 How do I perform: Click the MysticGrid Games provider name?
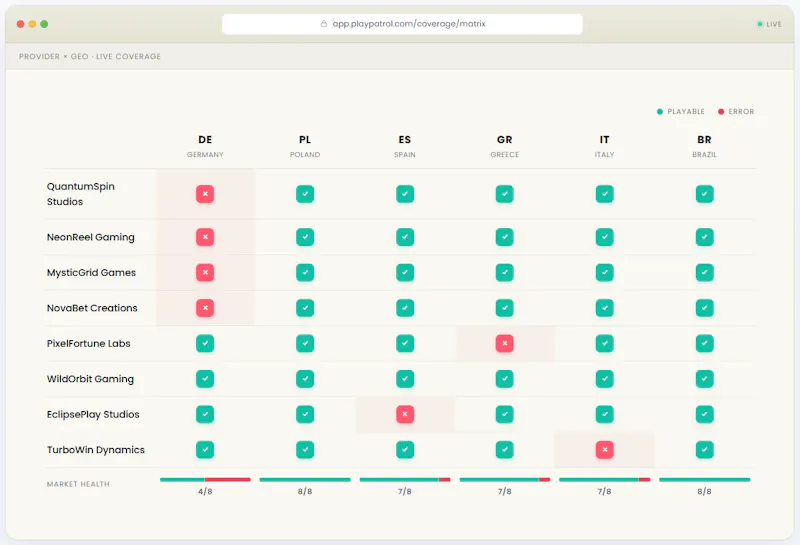click(91, 272)
